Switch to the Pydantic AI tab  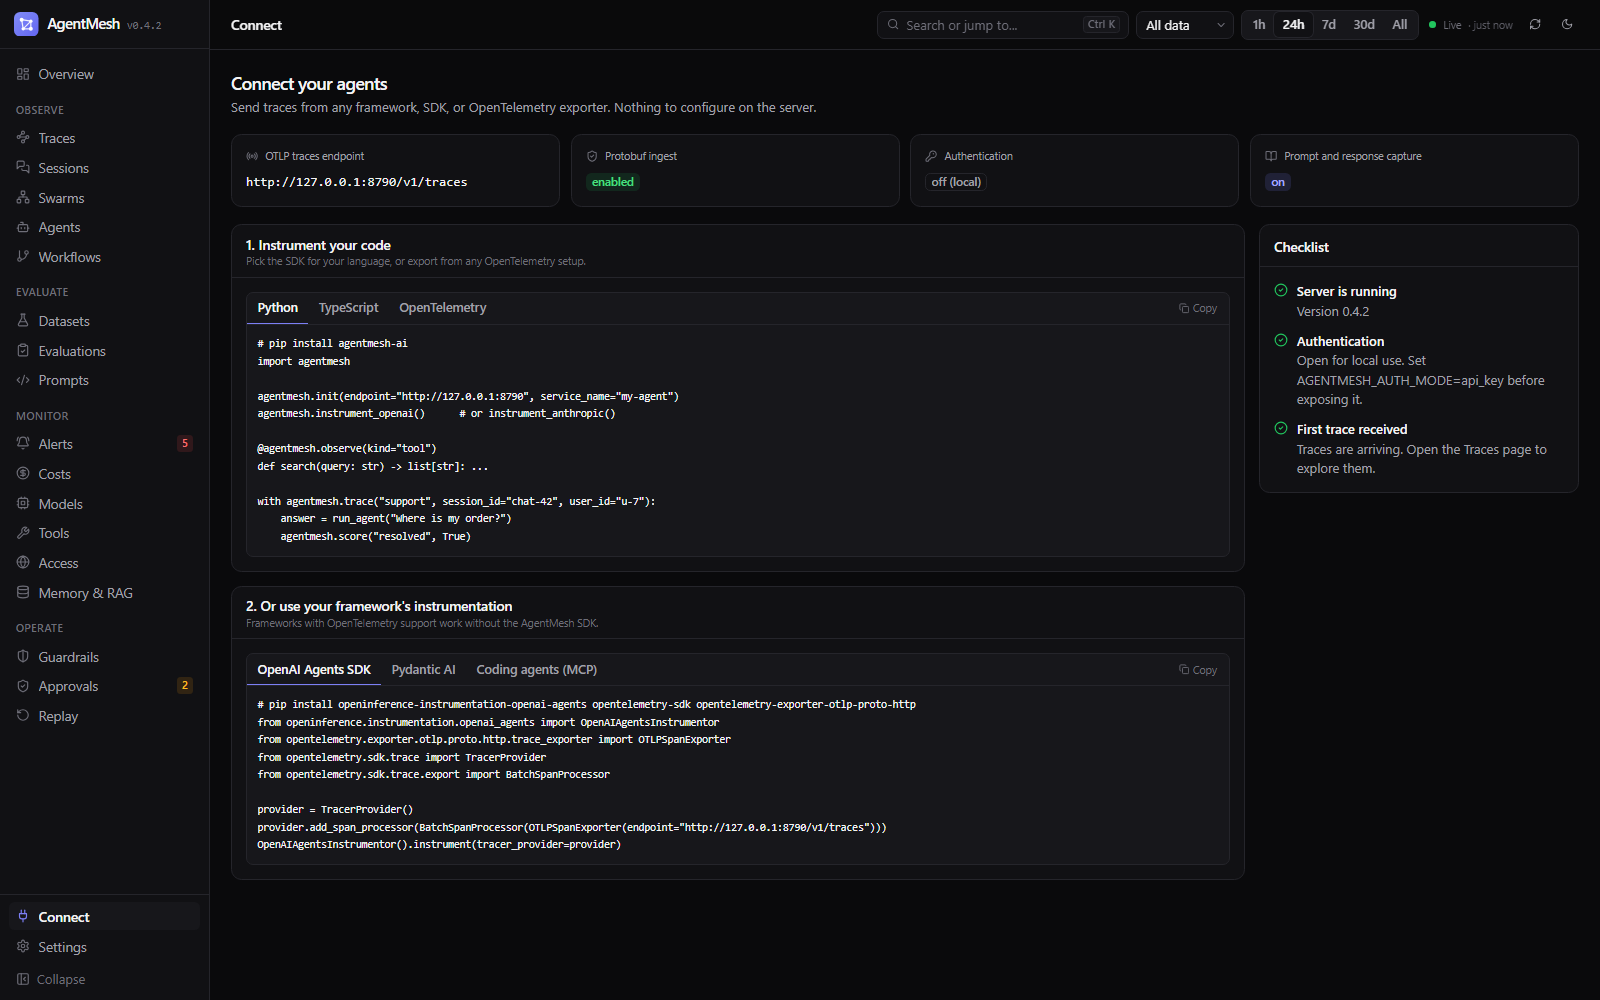pyautogui.click(x=424, y=670)
